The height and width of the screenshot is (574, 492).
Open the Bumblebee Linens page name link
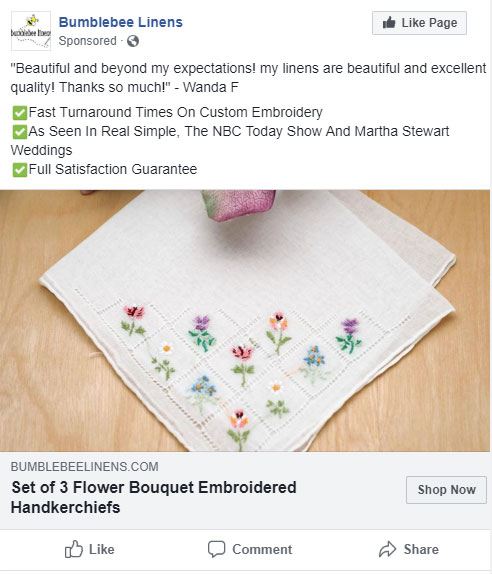click(120, 22)
